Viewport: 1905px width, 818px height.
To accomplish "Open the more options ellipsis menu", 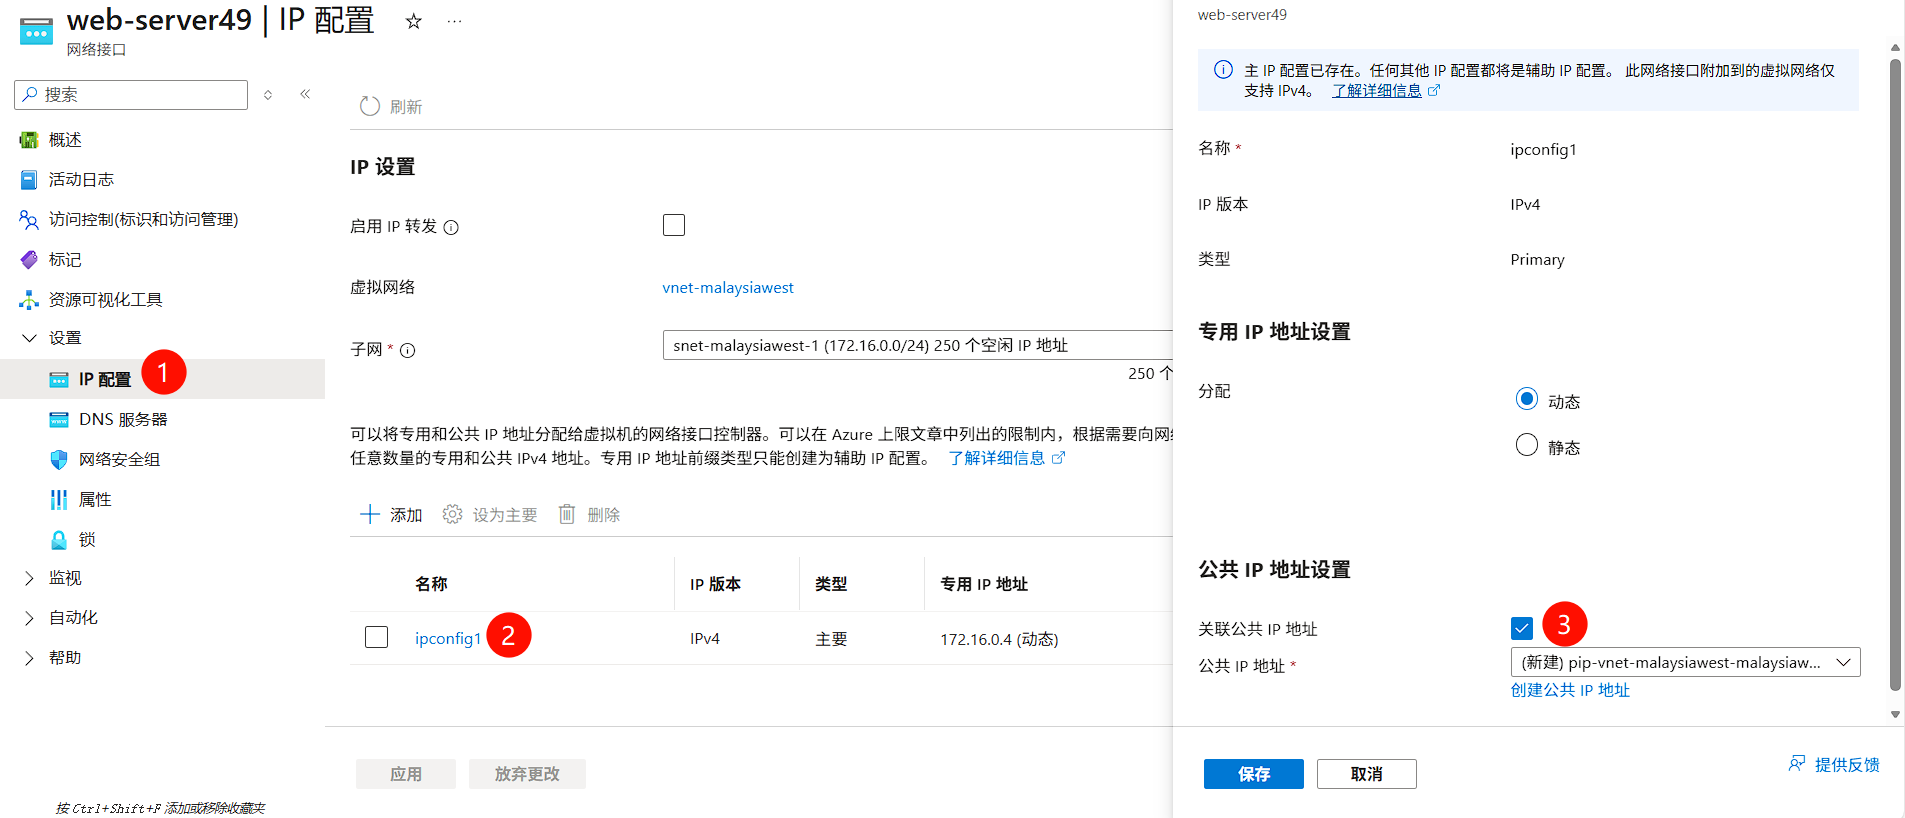I will (x=454, y=21).
